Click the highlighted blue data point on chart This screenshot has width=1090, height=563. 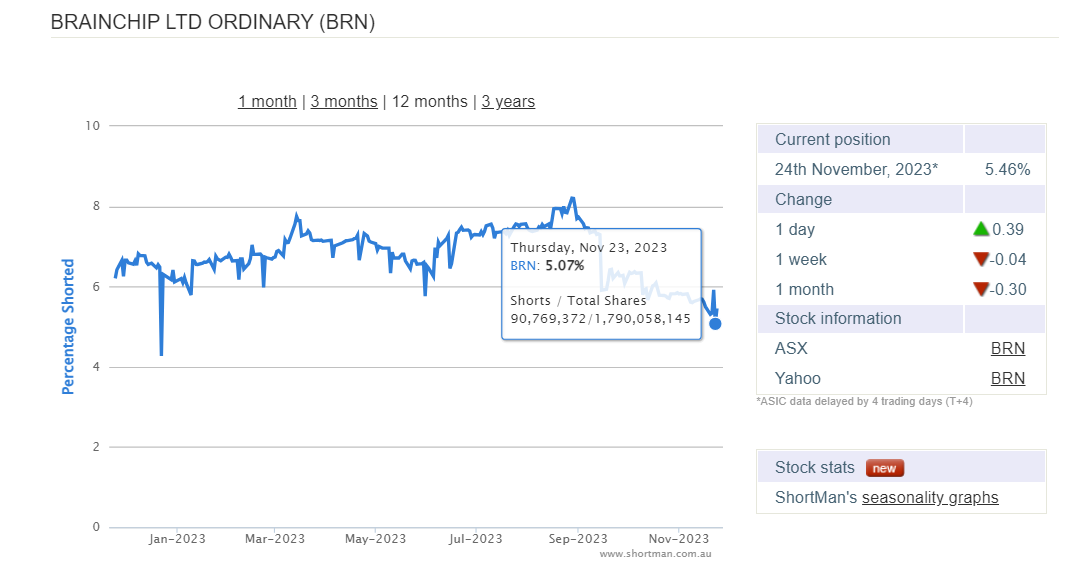[715, 323]
